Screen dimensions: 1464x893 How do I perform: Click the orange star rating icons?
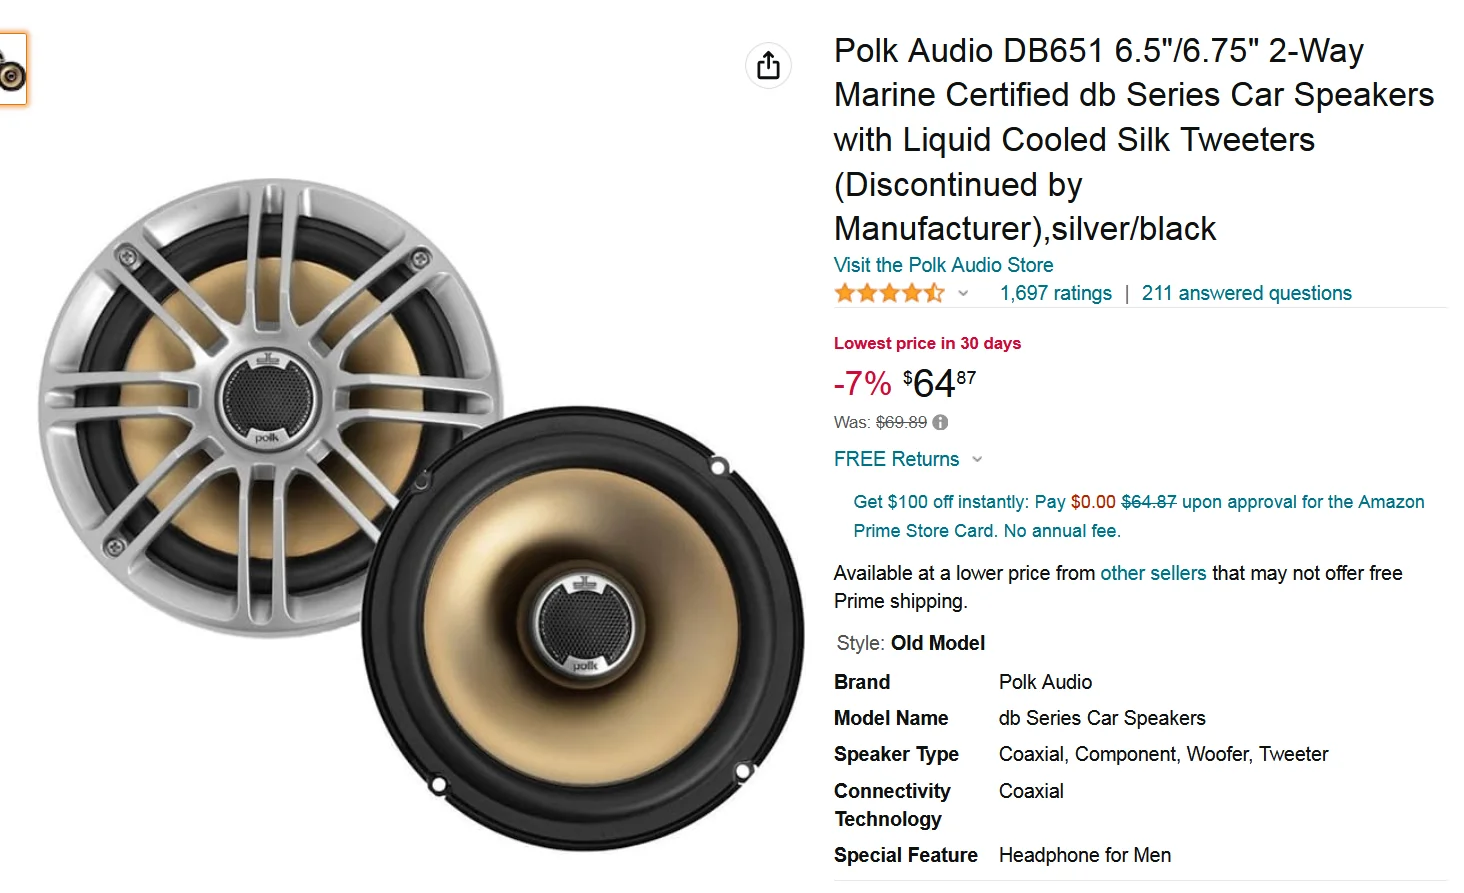[x=888, y=293]
